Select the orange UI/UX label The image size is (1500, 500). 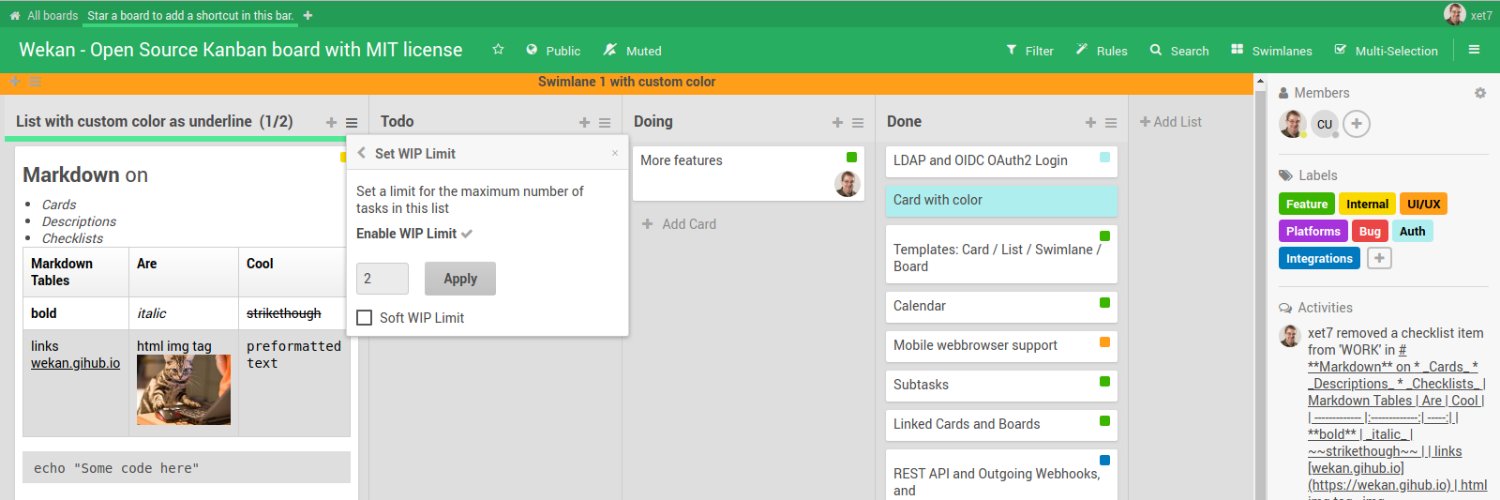click(1424, 204)
